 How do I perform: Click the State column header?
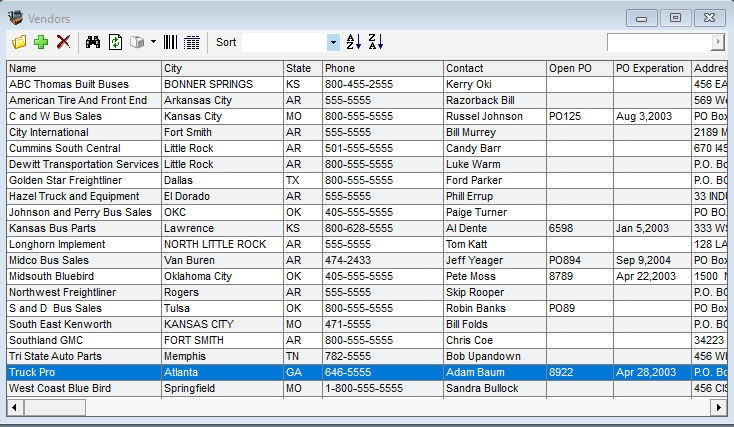click(303, 68)
